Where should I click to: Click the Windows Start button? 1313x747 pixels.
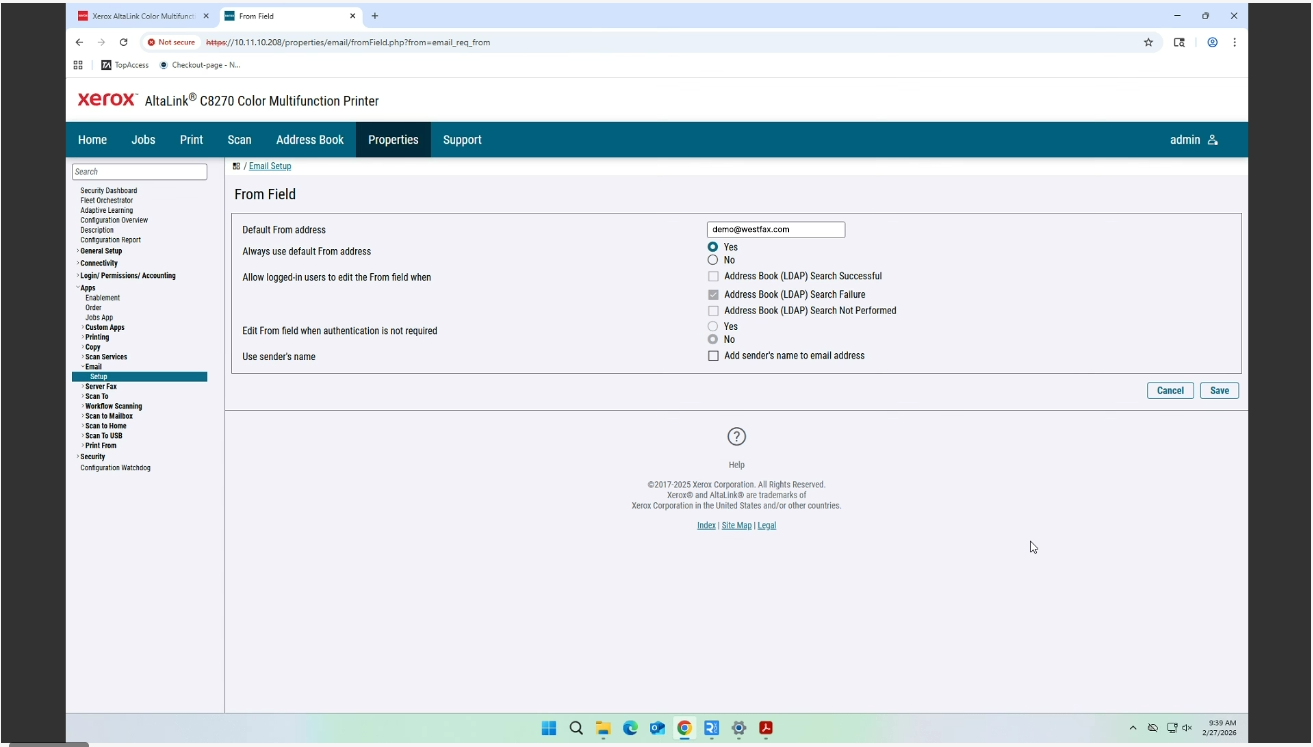pos(548,728)
